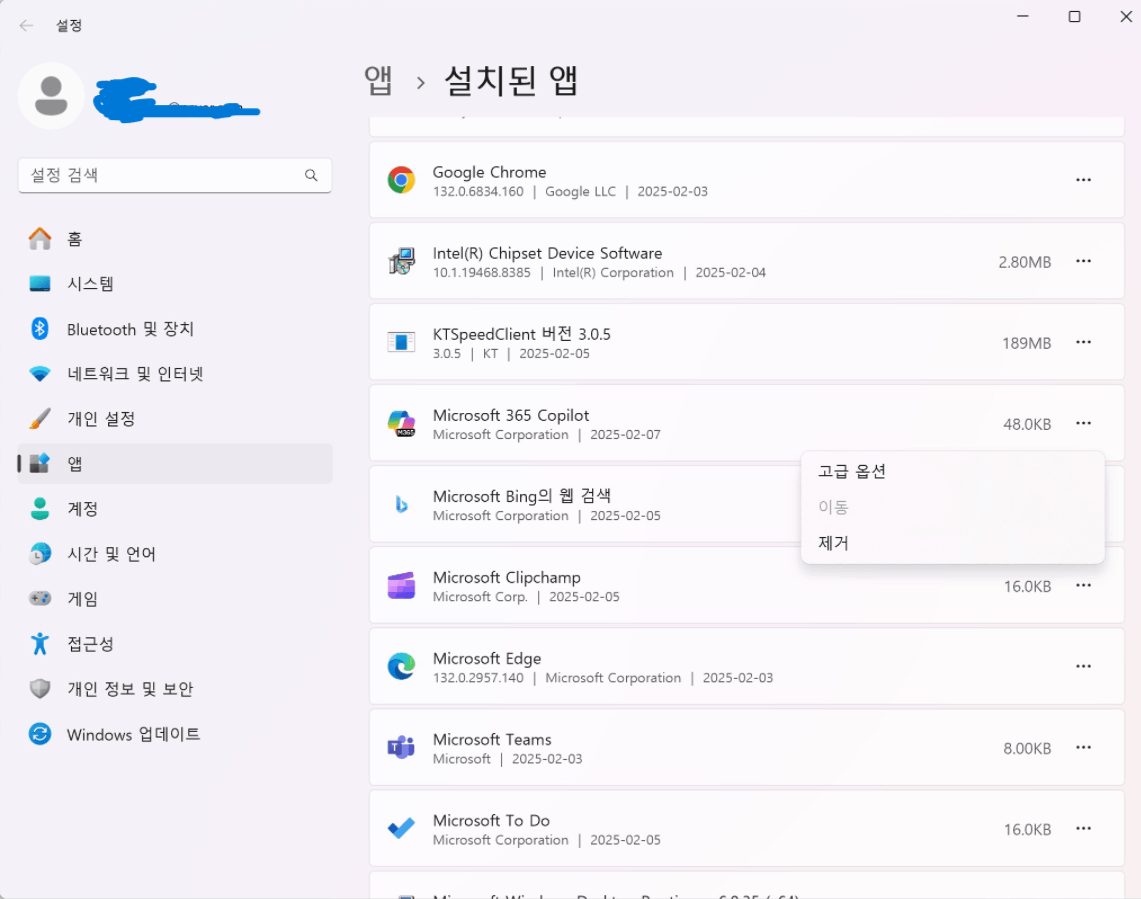Click the Microsoft Teams app name
The width and height of the screenshot is (1141, 899).
[492, 740]
